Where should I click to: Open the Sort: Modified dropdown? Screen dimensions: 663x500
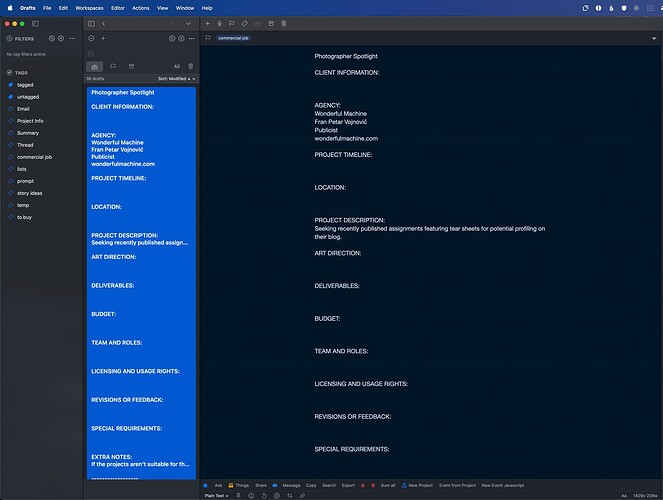[177, 79]
